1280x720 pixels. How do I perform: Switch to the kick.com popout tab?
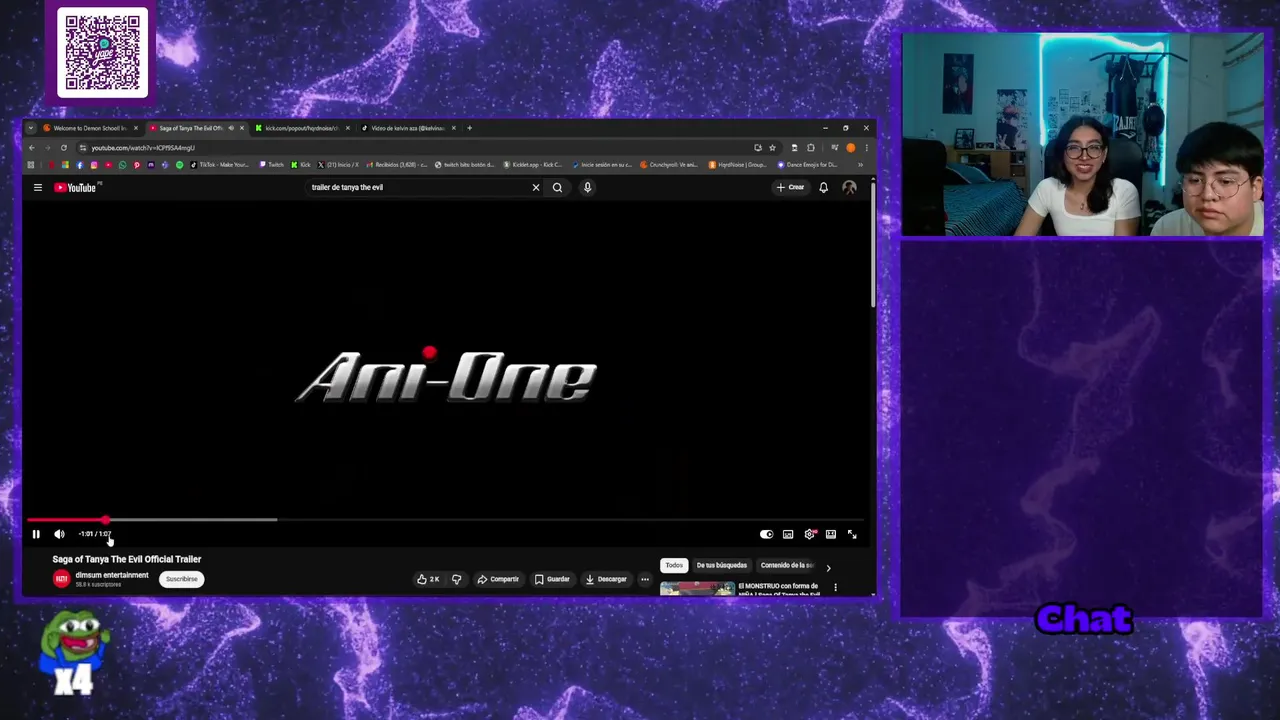pos(300,128)
